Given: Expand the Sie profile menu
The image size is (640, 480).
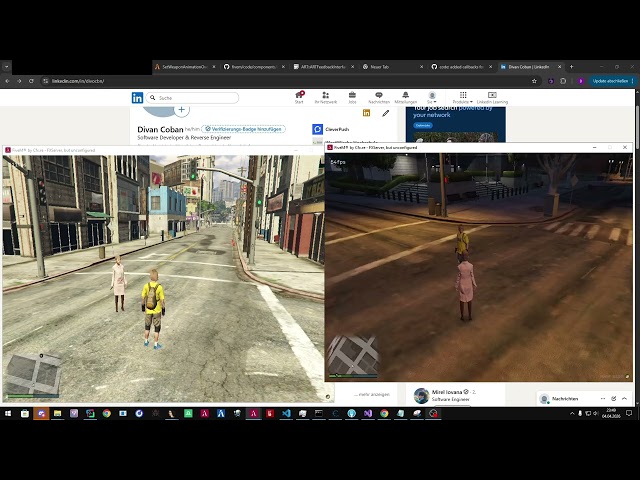Looking at the screenshot, I should tap(432, 98).
